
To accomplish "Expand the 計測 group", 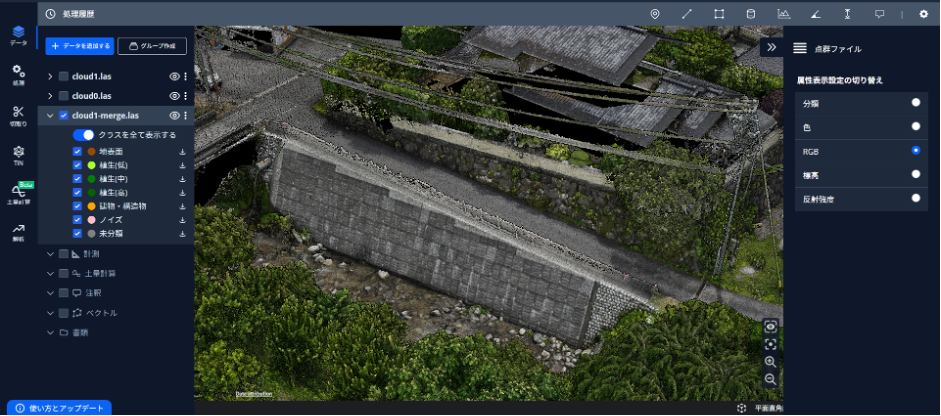I will pyautogui.click(x=51, y=254).
